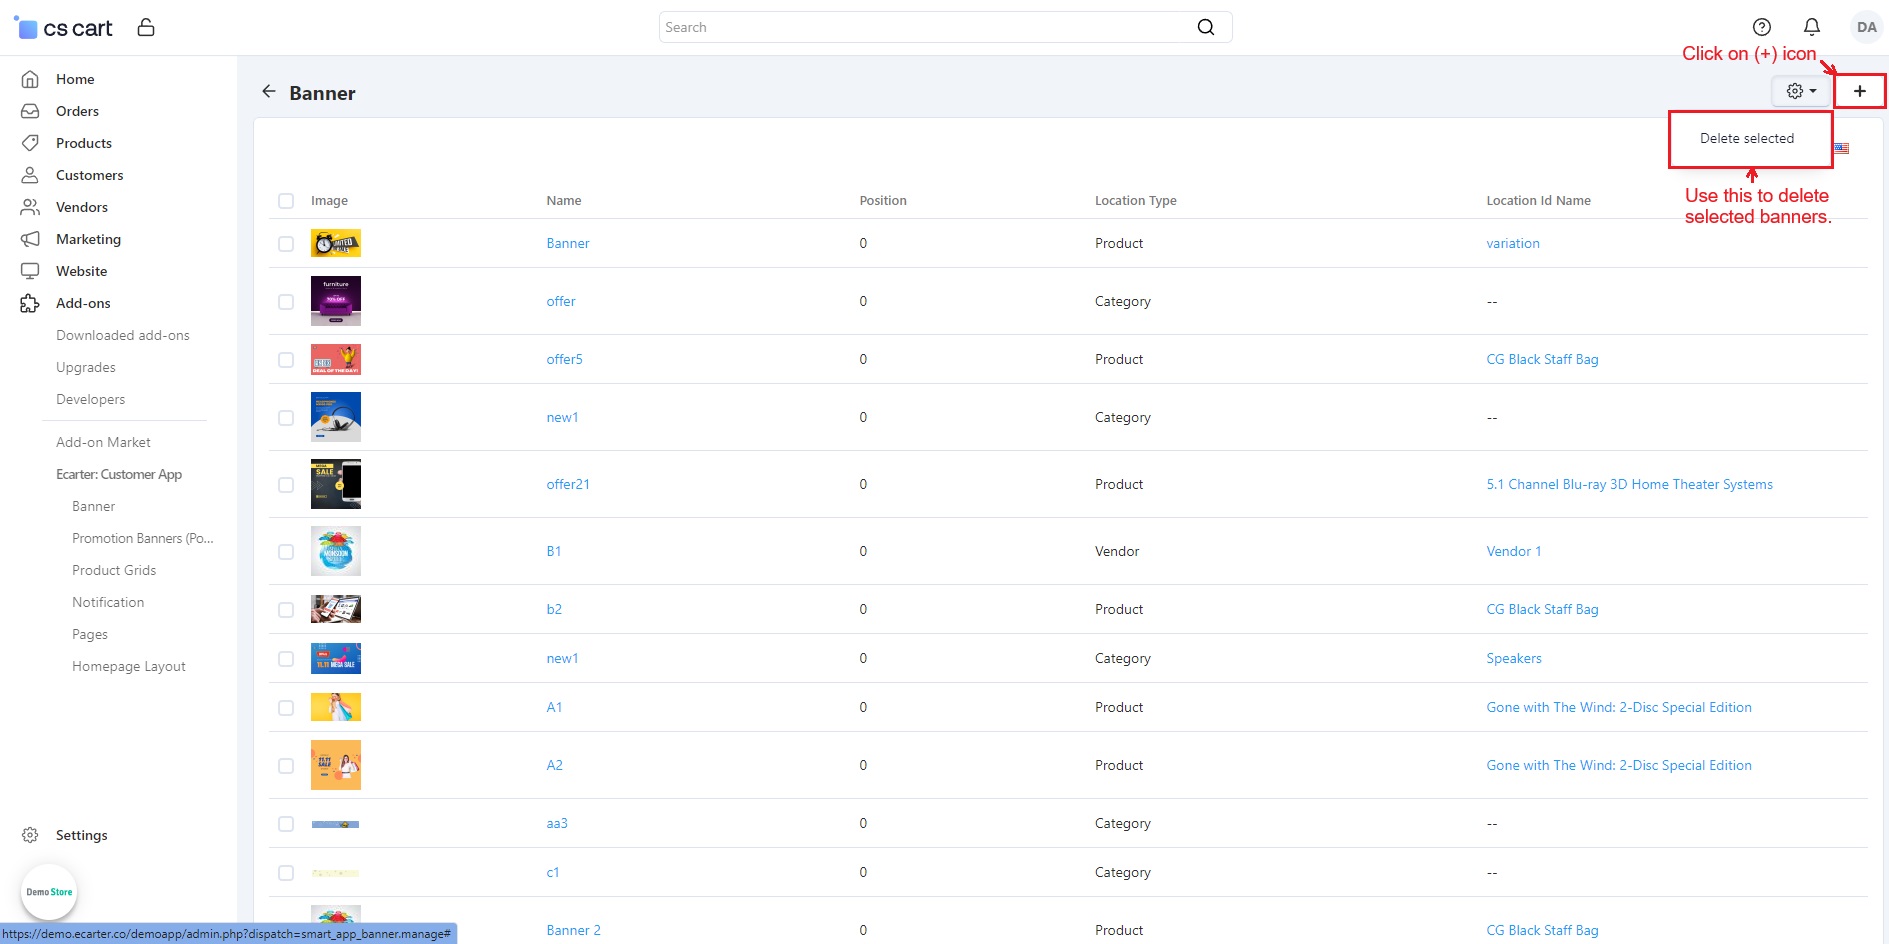The width and height of the screenshot is (1889, 944).
Task: Click the A2 banner thumbnail image
Action: coord(336,766)
